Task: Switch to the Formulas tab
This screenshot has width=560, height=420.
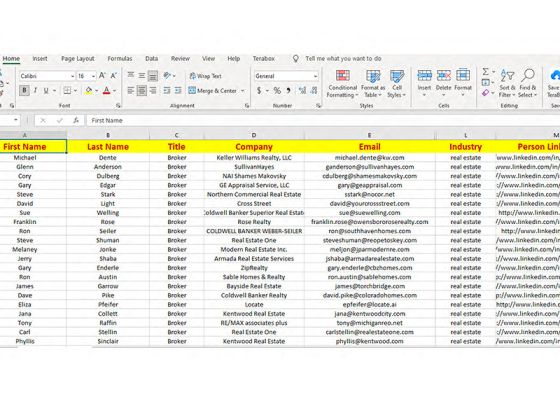Action: pos(120,59)
